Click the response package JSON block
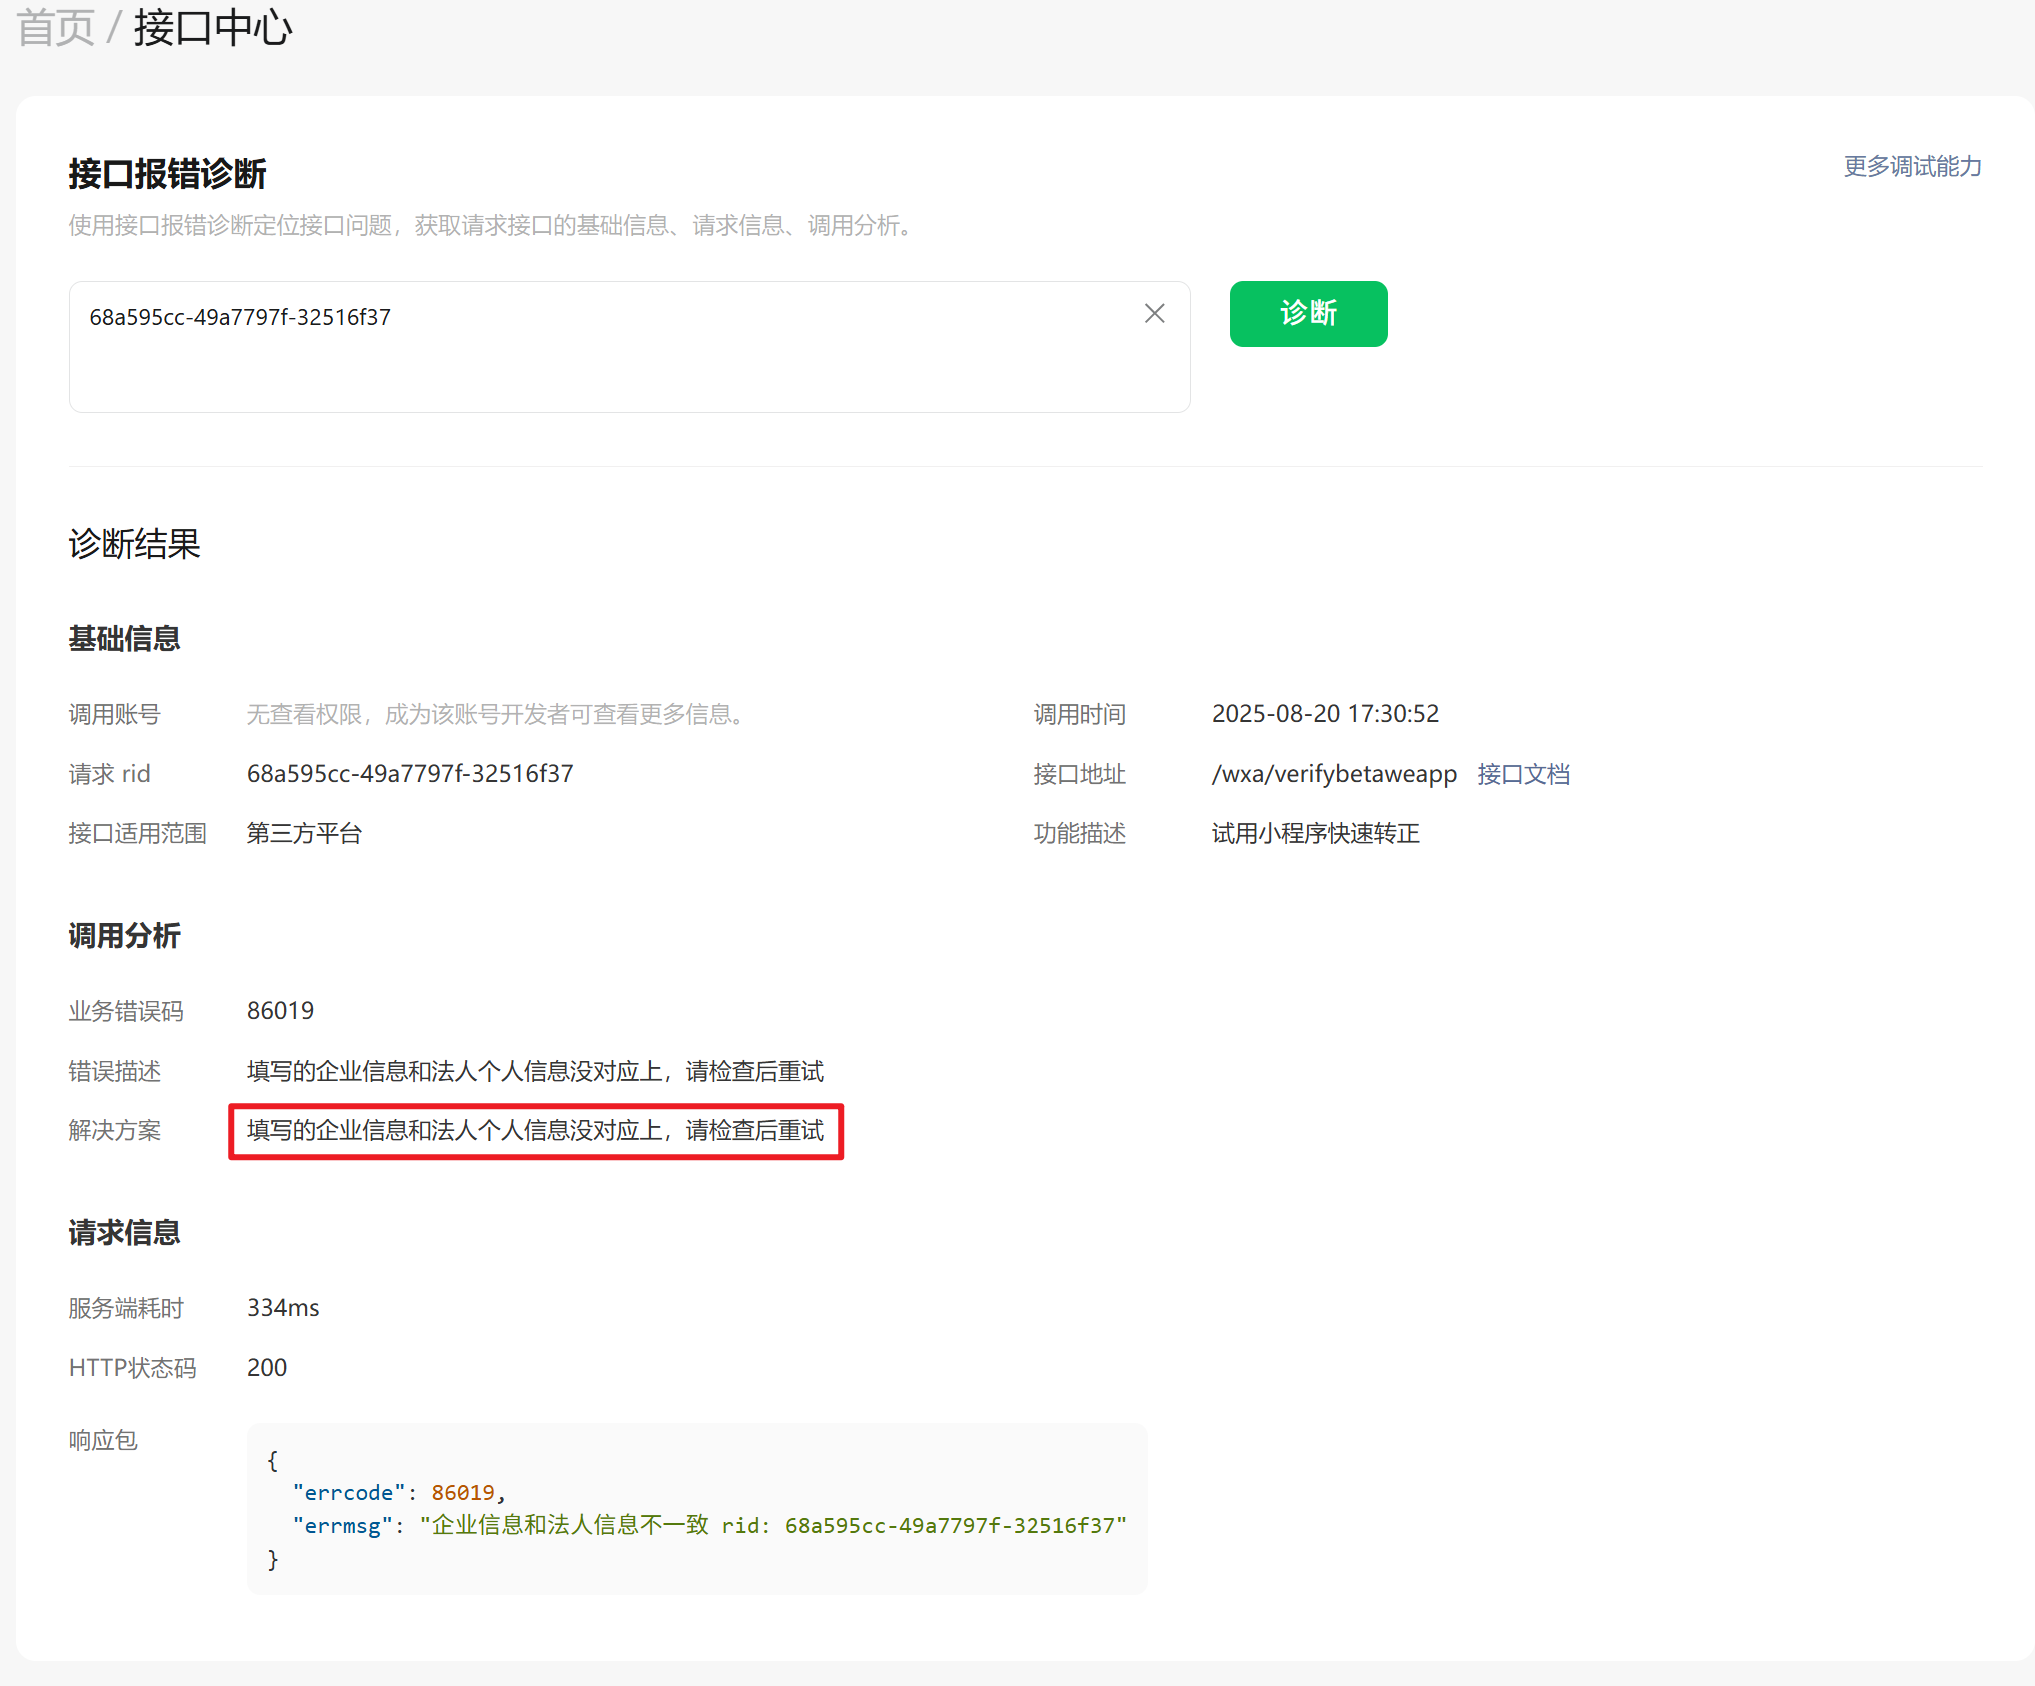 pyautogui.click(x=696, y=1508)
